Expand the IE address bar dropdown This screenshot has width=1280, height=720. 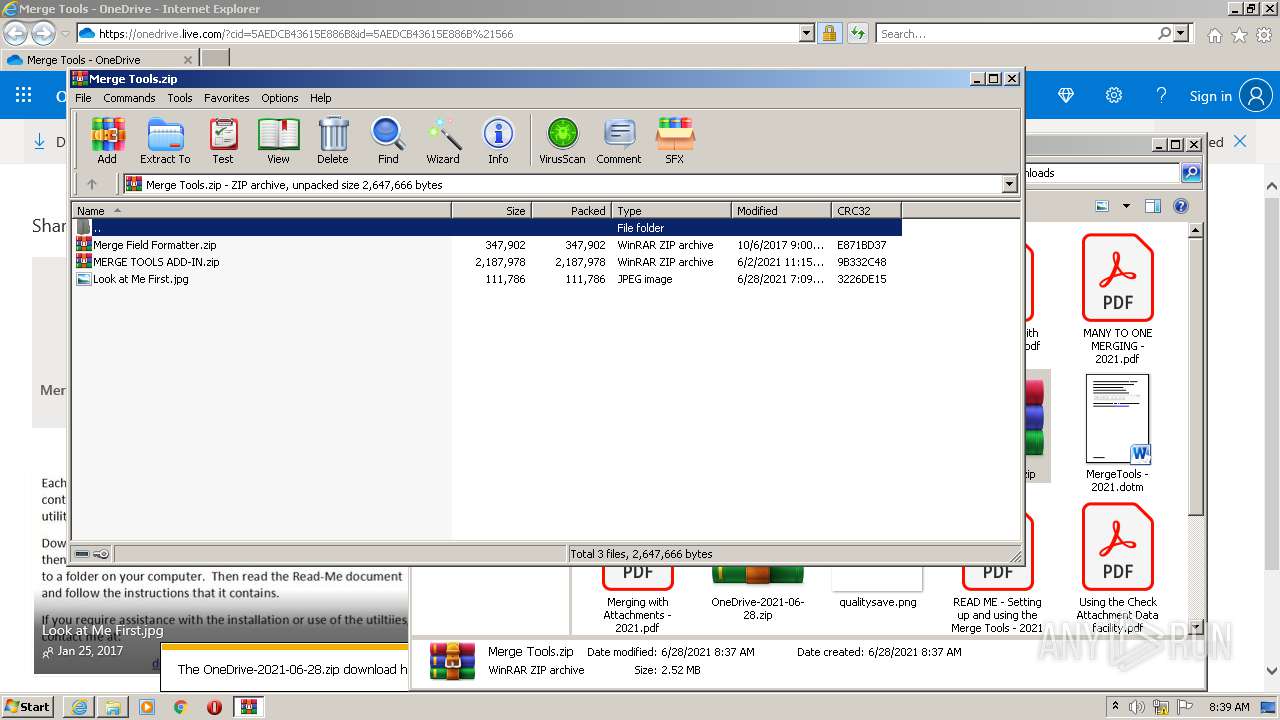tap(807, 33)
